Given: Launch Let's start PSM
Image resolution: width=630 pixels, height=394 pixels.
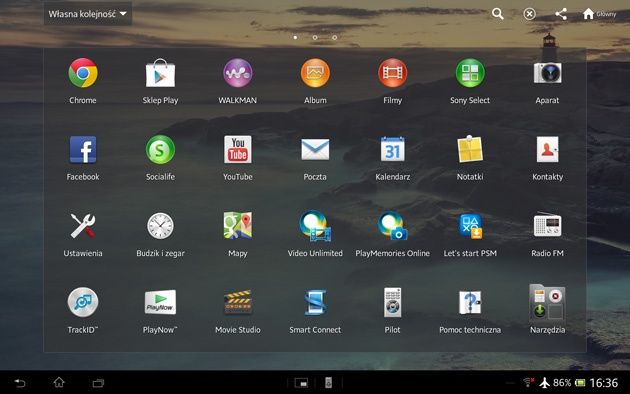Looking at the screenshot, I should click(x=470, y=226).
